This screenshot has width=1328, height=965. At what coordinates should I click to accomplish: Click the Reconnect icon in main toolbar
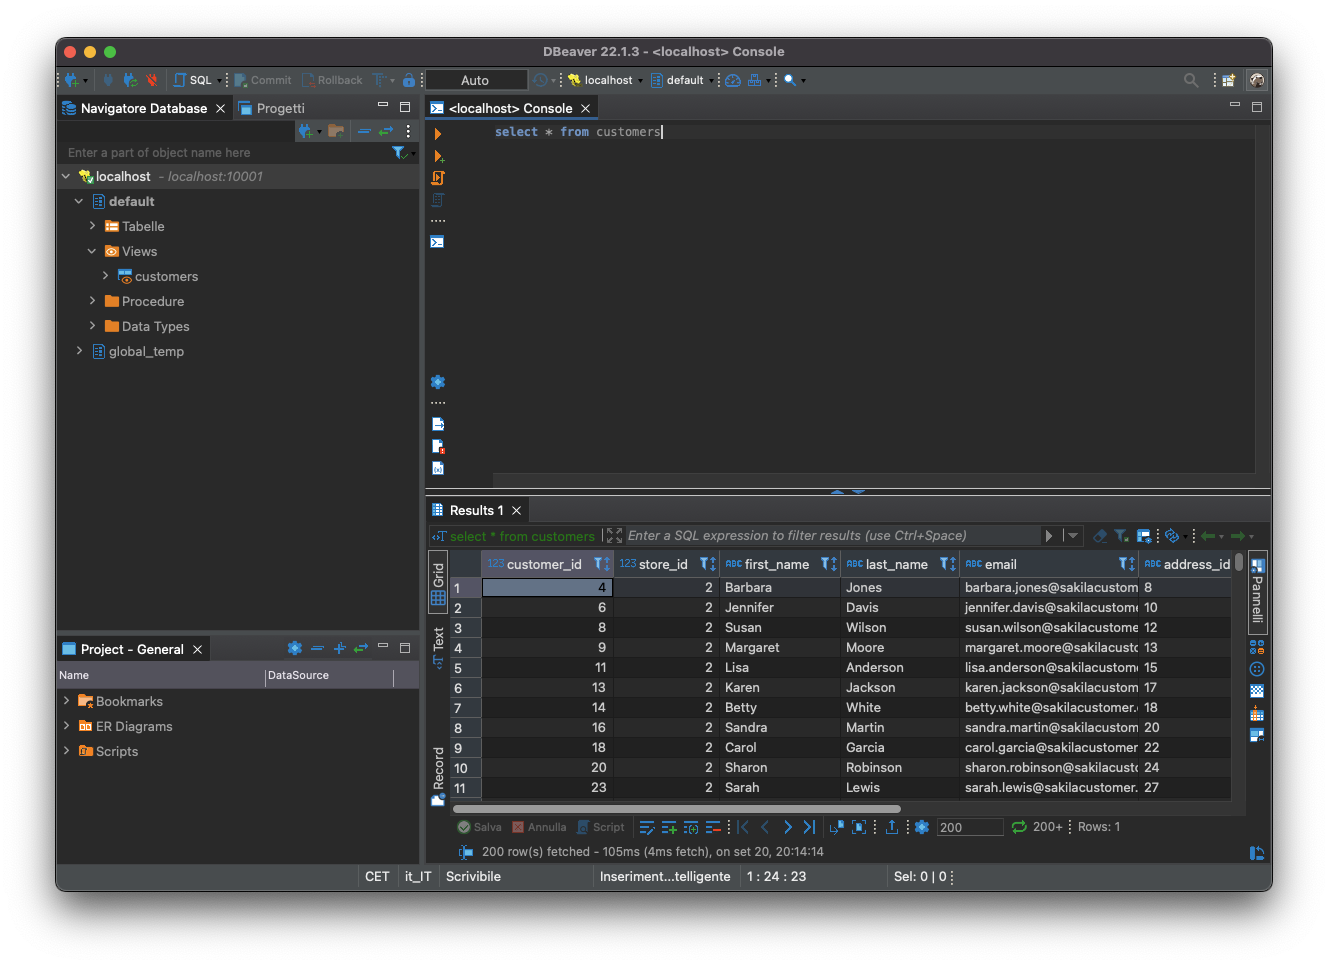[130, 80]
